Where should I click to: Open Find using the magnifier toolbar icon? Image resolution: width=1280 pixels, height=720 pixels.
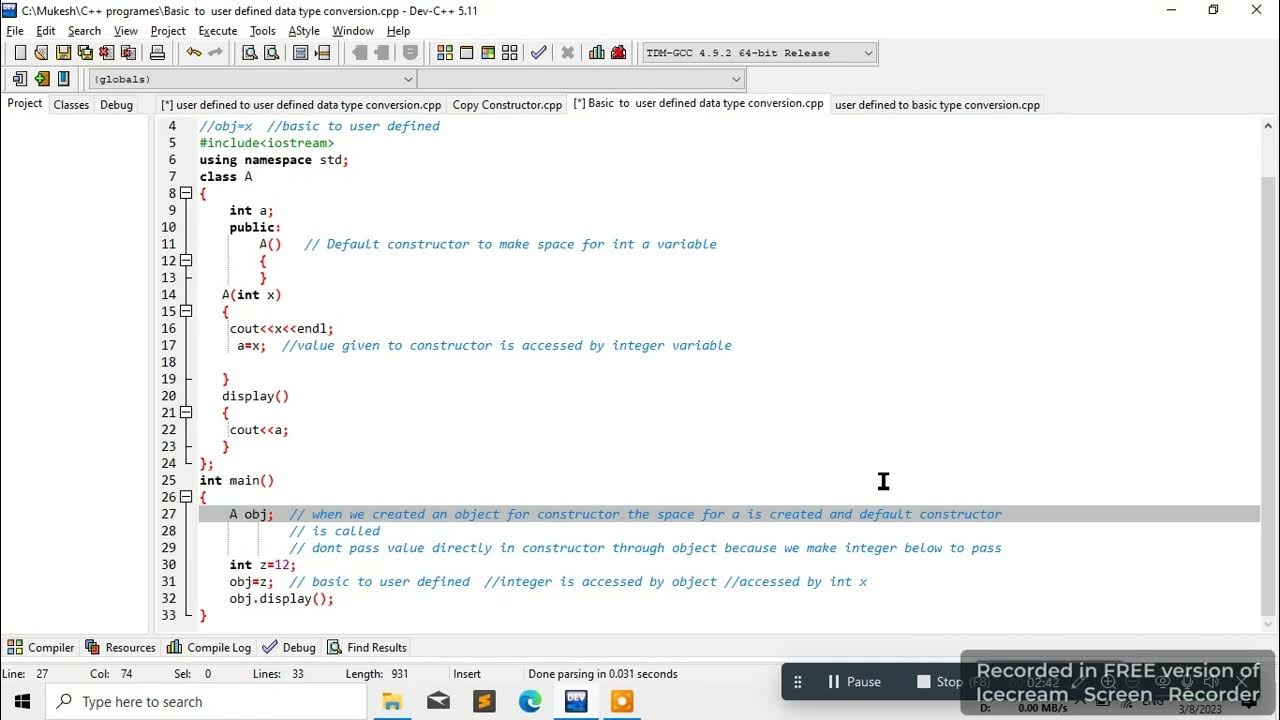click(x=250, y=53)
